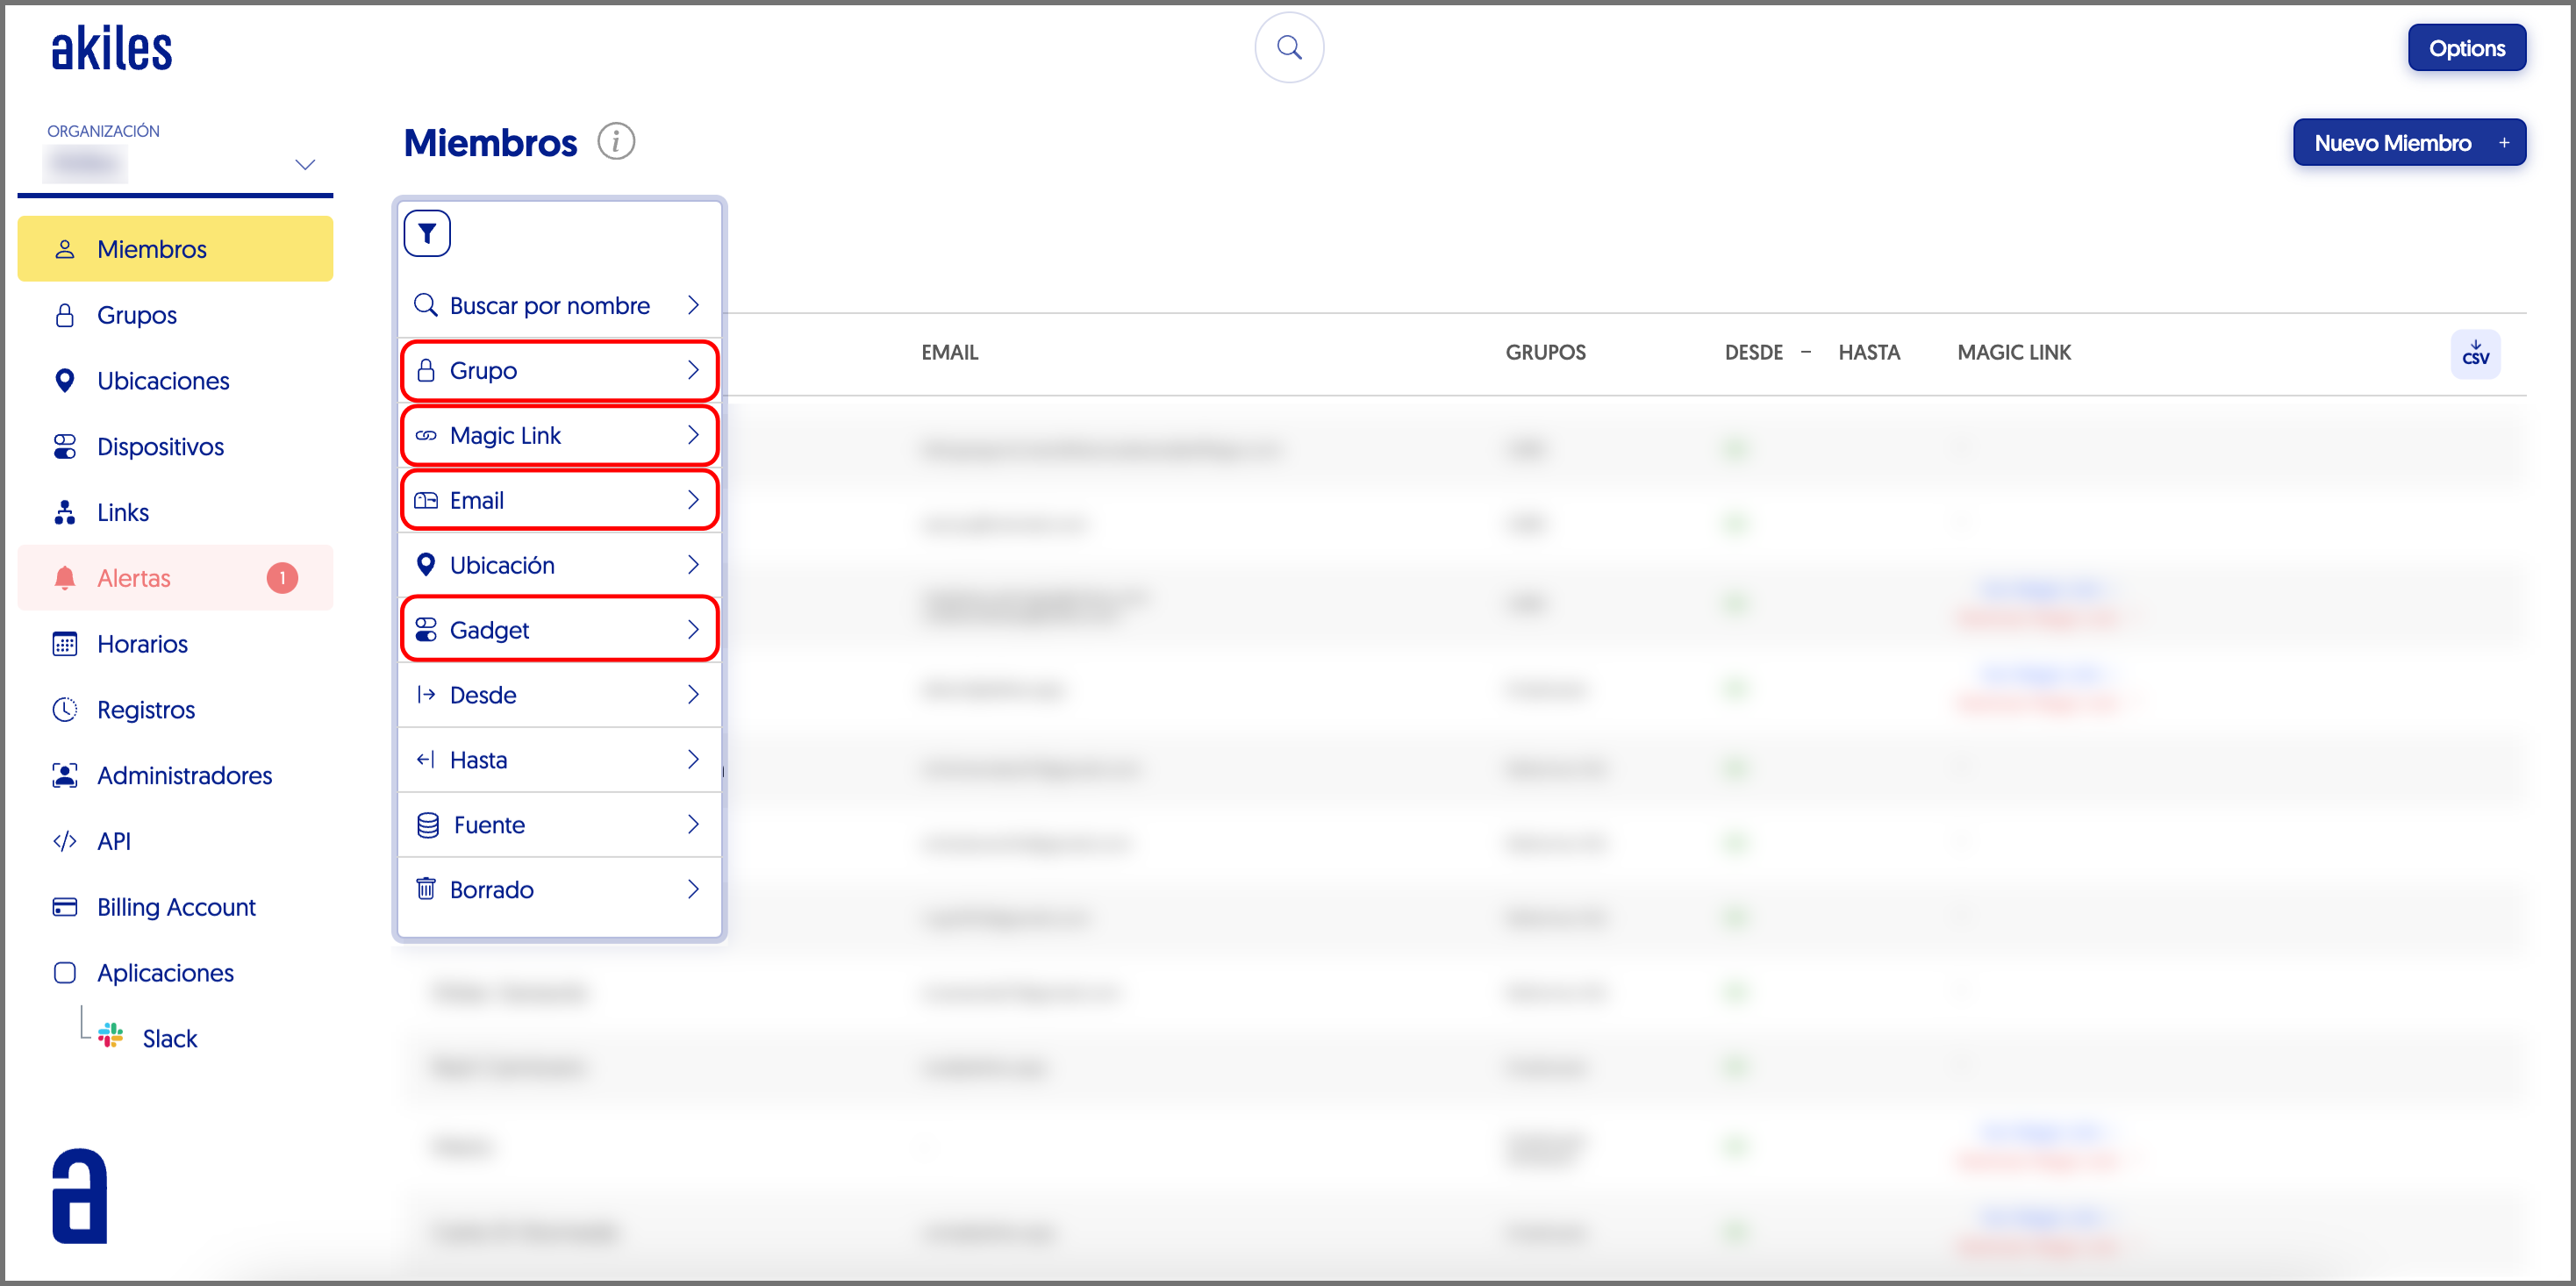Click the akiles logo in header
Viewport: 2576px width, 1286px height.
point(112,49)
